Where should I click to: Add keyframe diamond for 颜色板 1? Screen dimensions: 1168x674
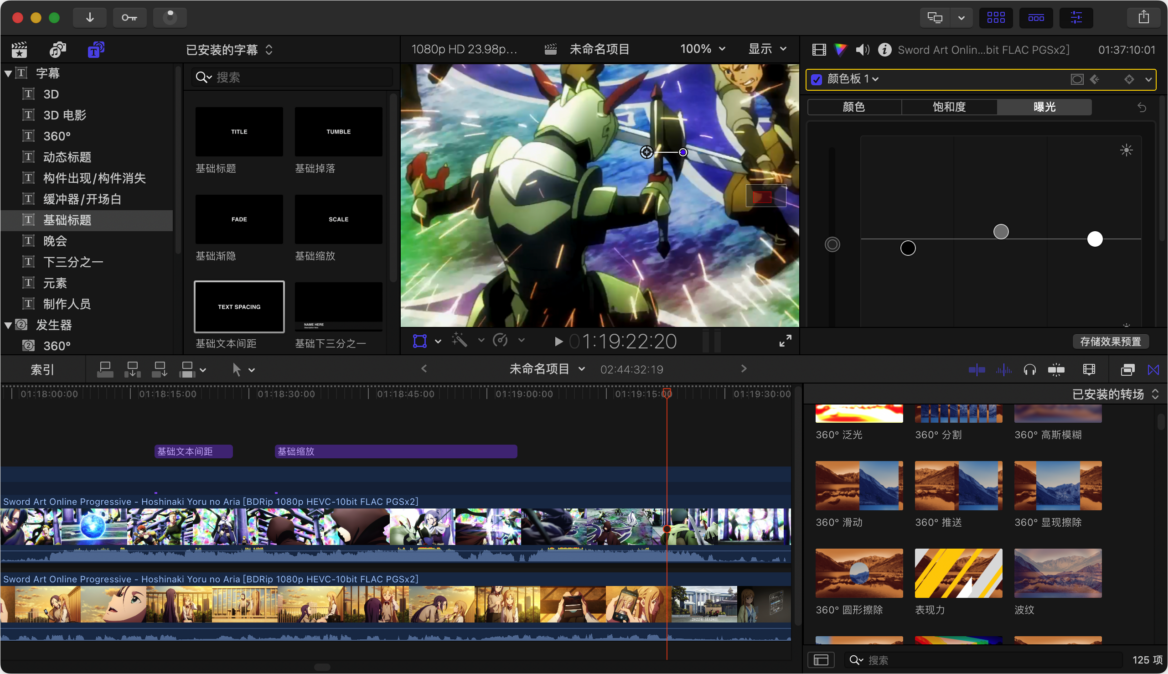(1129, 79)
